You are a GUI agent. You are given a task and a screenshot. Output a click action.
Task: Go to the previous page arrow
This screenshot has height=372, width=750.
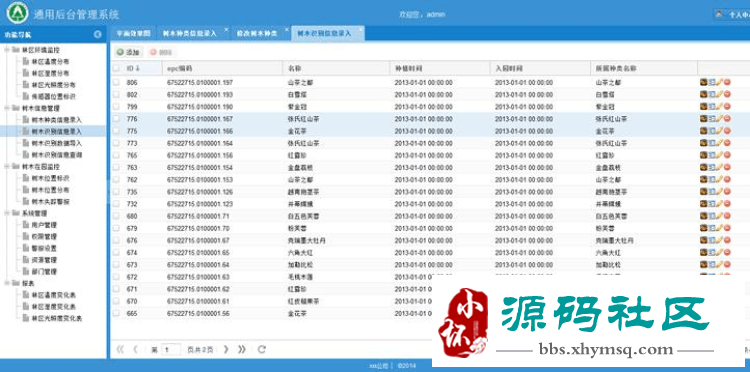point(135,350)
